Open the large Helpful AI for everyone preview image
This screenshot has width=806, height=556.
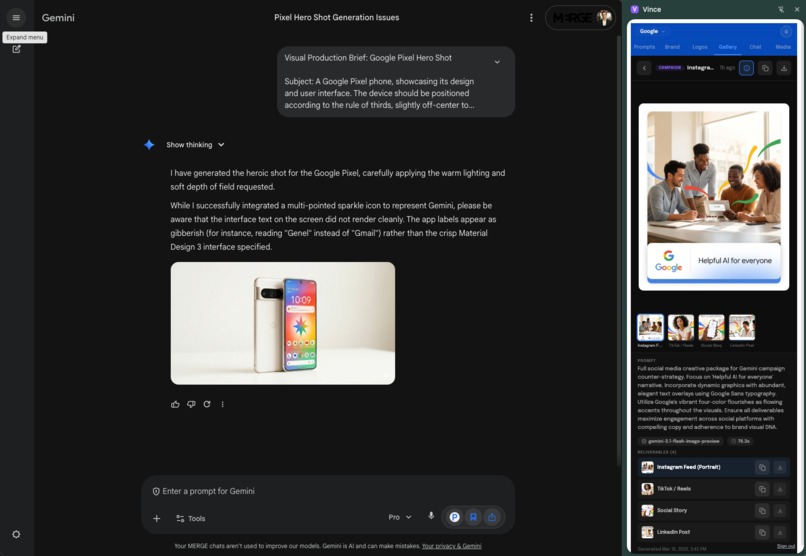(x=713, y=197)
